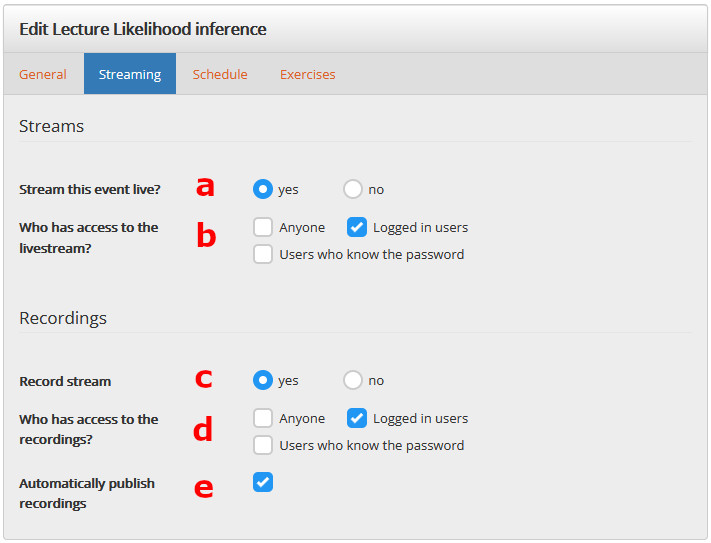Click the 'Recordings' section heading

click(x=63, y=318)
